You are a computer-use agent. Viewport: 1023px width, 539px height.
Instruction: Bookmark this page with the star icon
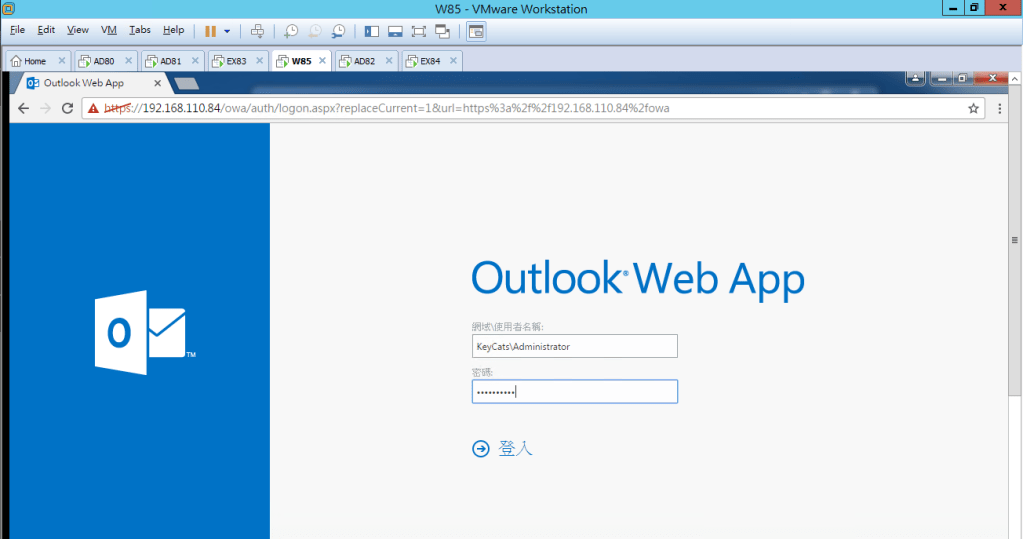tap(973, 108)
